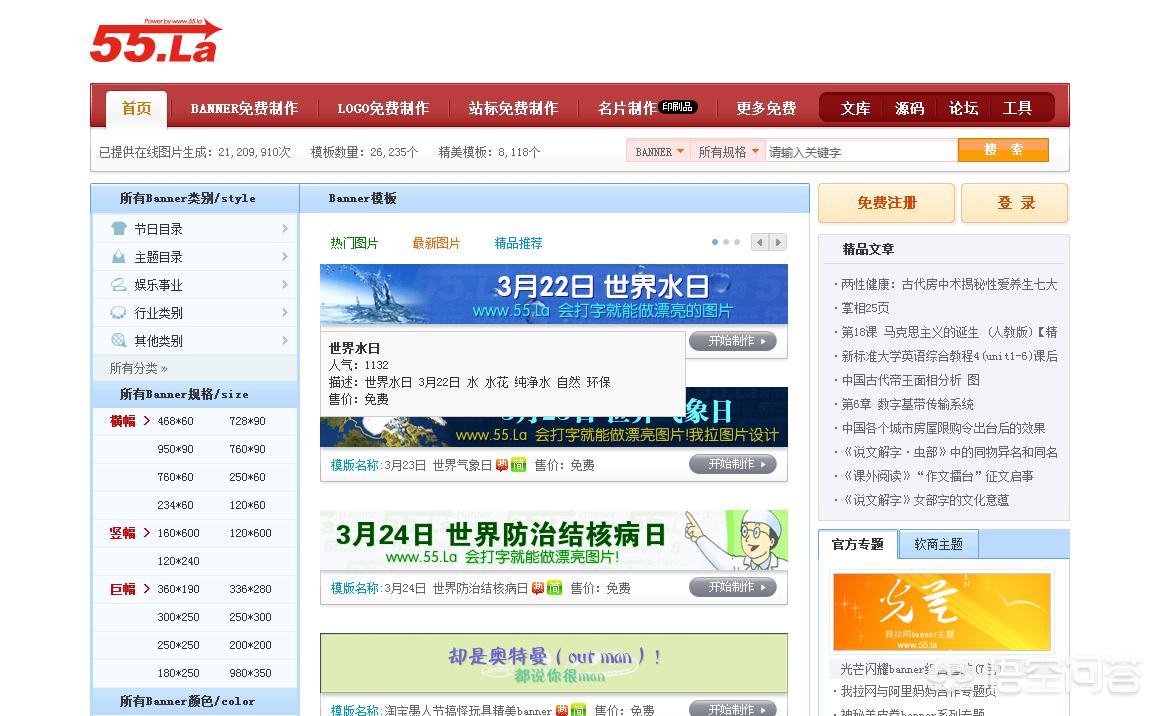This screenshot has width=1163, height=716.
Task: Switch to the 最新图片 tab
Action: point(436,242)
